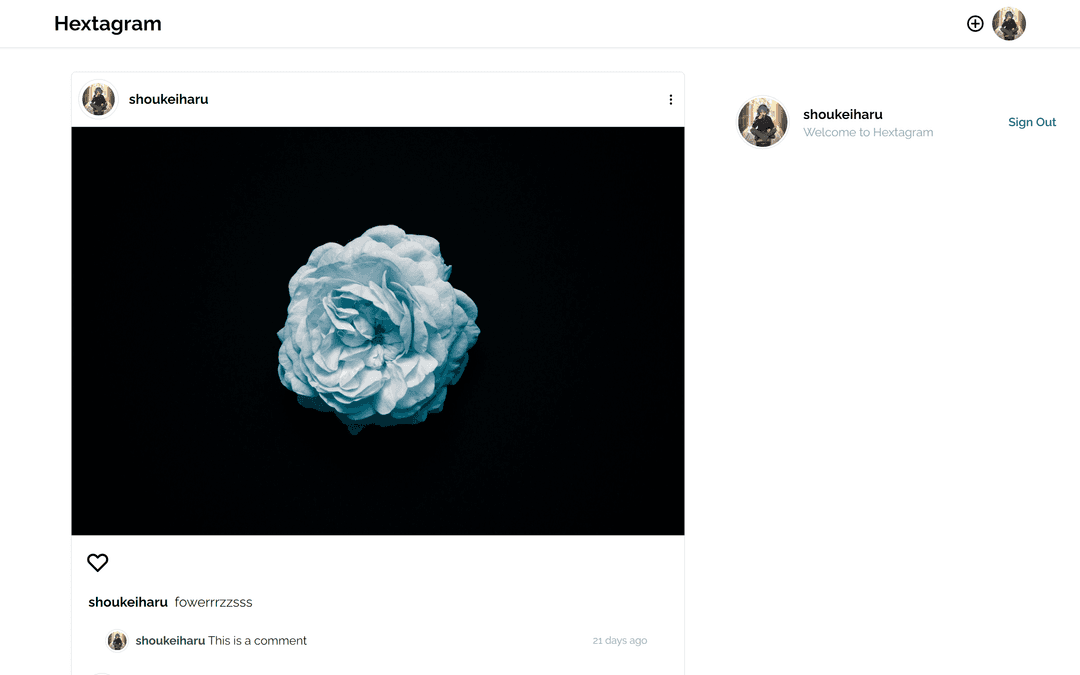
Task: Open shoukeiharu username in post header
Action: pos(169,99)
